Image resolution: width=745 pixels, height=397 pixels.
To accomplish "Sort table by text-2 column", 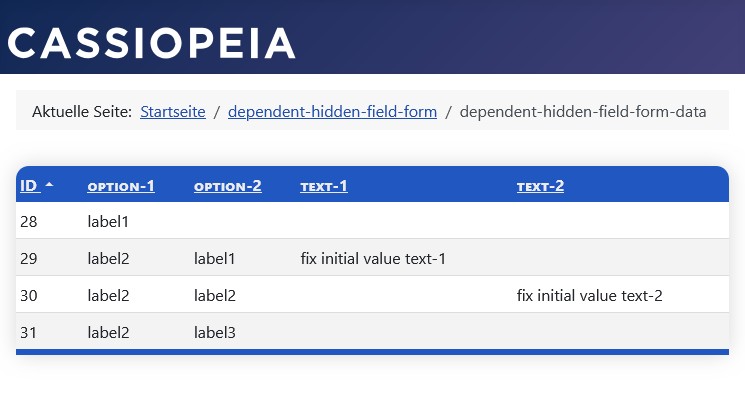I will click(540, 186).
